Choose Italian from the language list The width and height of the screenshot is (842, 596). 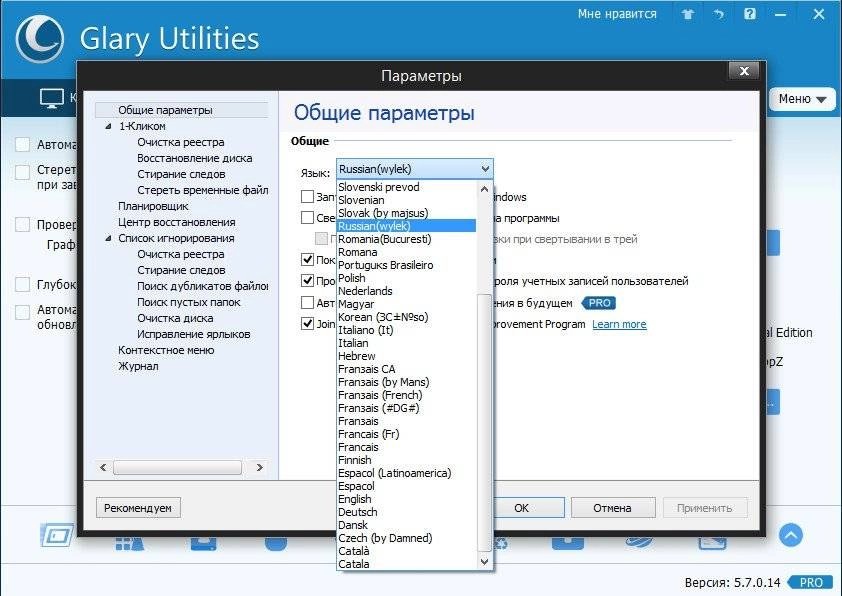[353, 343]
